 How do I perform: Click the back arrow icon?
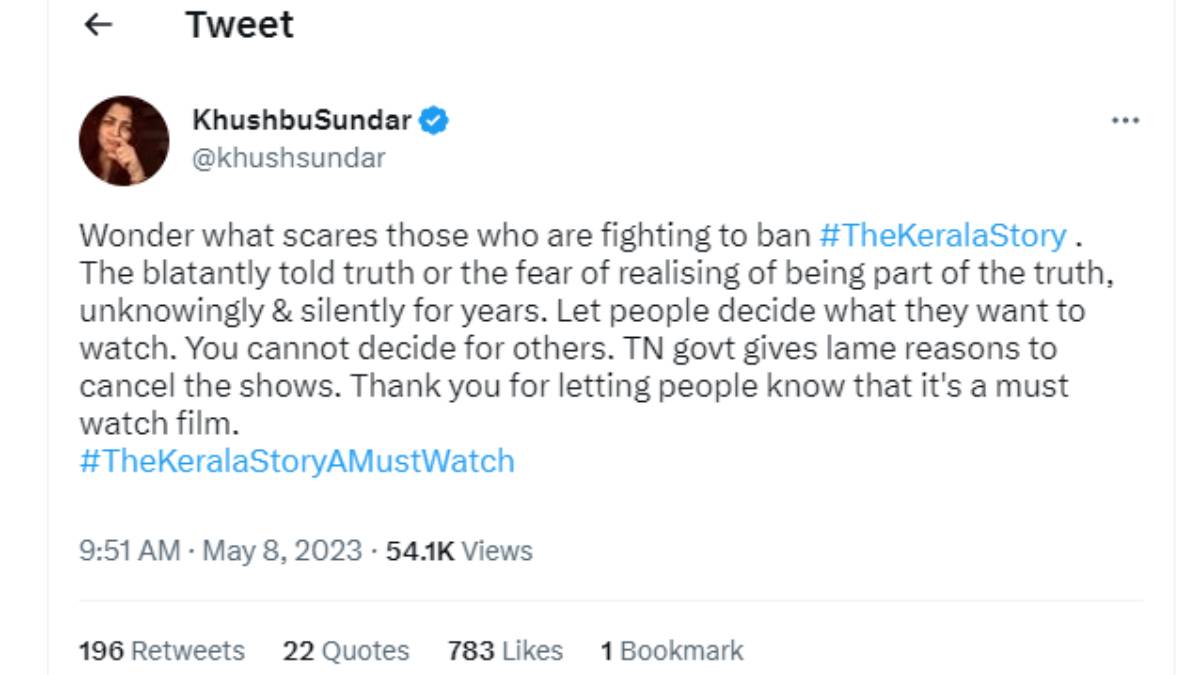point(98,26)
